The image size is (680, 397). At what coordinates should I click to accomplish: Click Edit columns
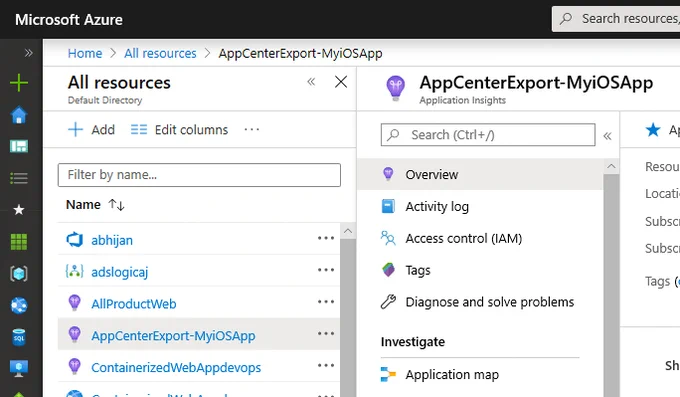click(x=179, y=129)
